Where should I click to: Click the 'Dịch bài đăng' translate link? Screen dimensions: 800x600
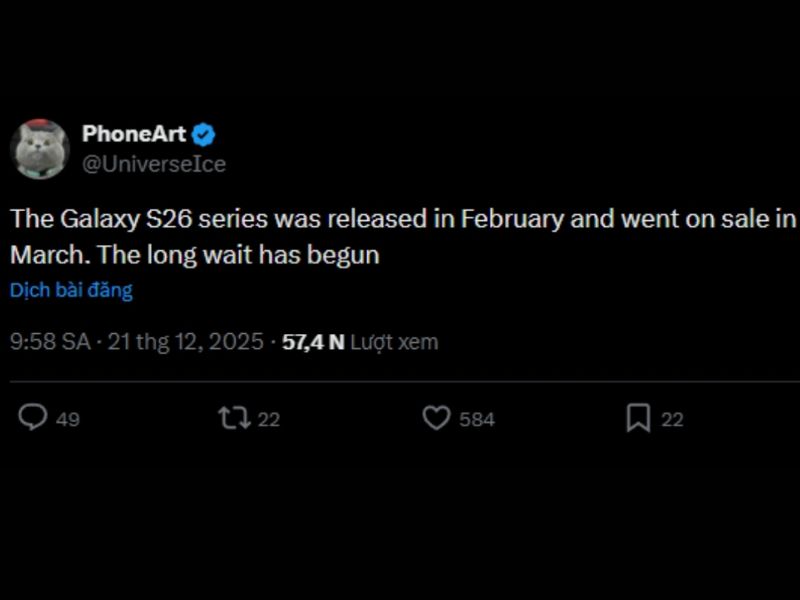[x=71, y=291]
